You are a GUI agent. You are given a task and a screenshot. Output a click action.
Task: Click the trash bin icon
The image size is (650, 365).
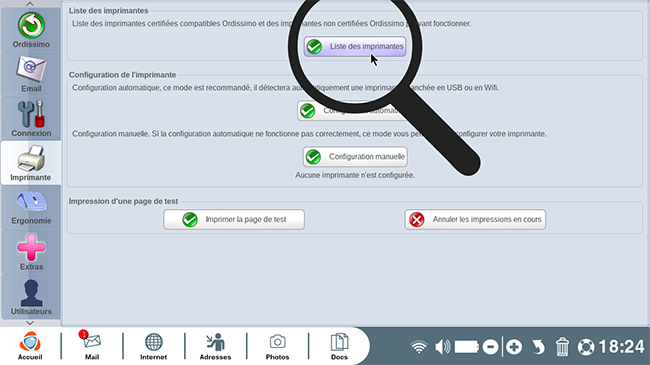pyautogui.click(x=562, y=347)
